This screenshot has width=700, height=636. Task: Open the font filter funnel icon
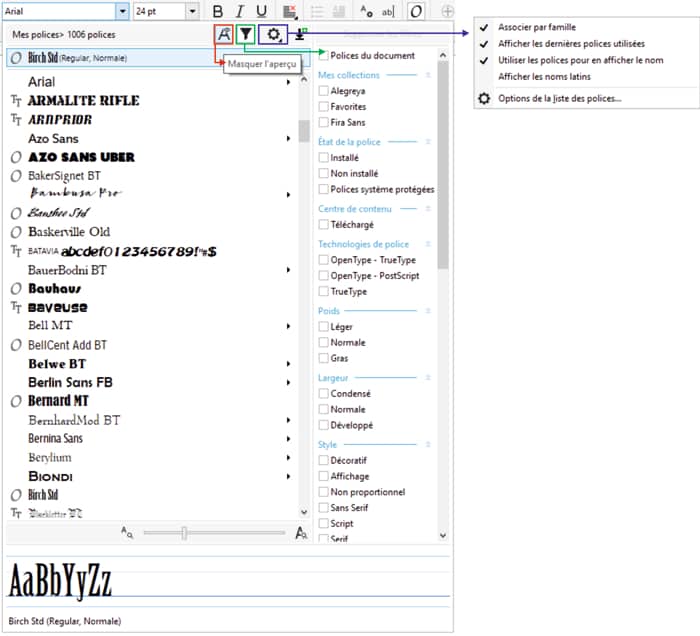click(x=245, y=34)
